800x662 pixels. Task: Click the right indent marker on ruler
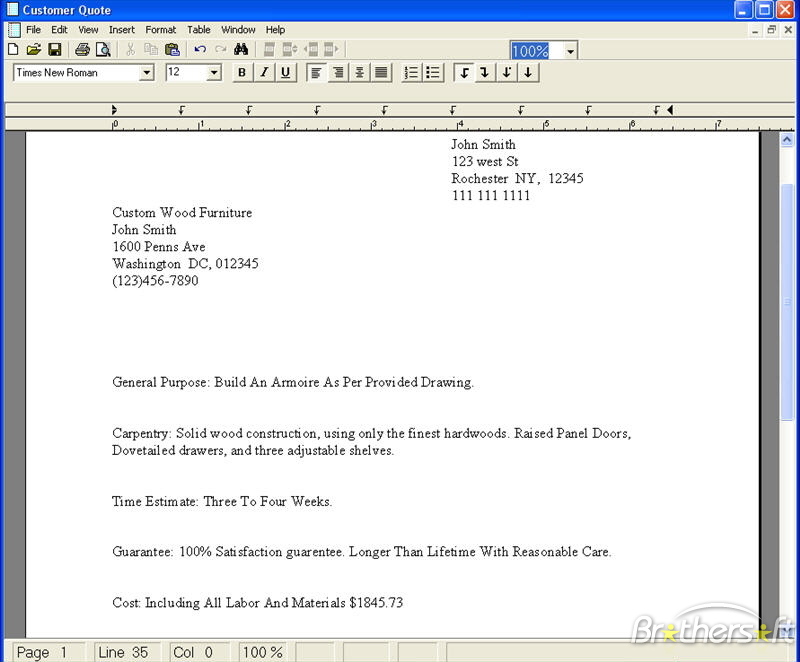[670, 110]
